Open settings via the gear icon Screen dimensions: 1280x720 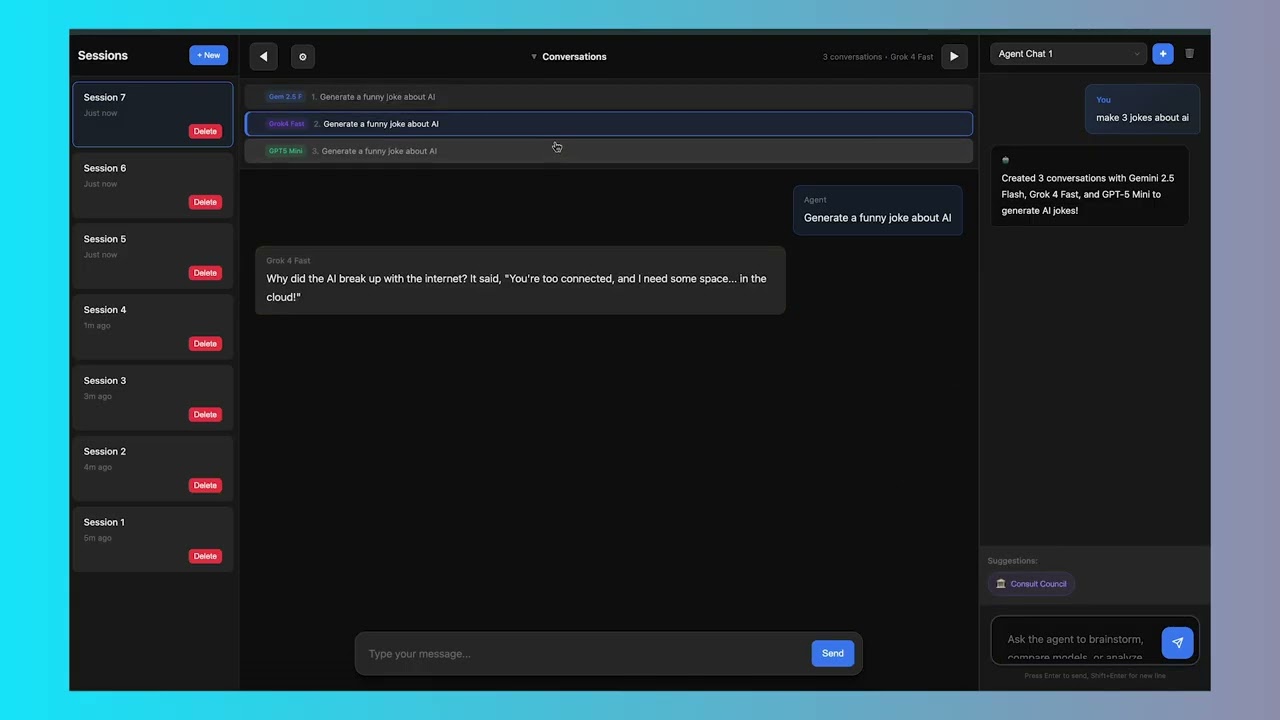(303, 57)
